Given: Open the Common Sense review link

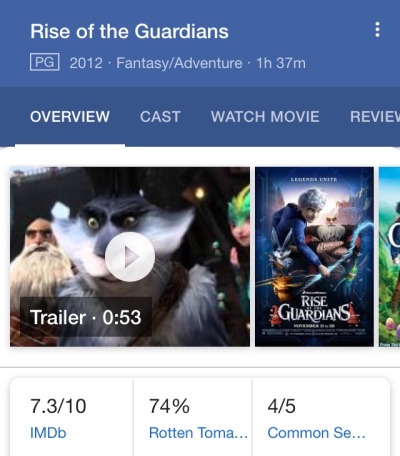Looking at the screenshot, I should coord(316,433).
